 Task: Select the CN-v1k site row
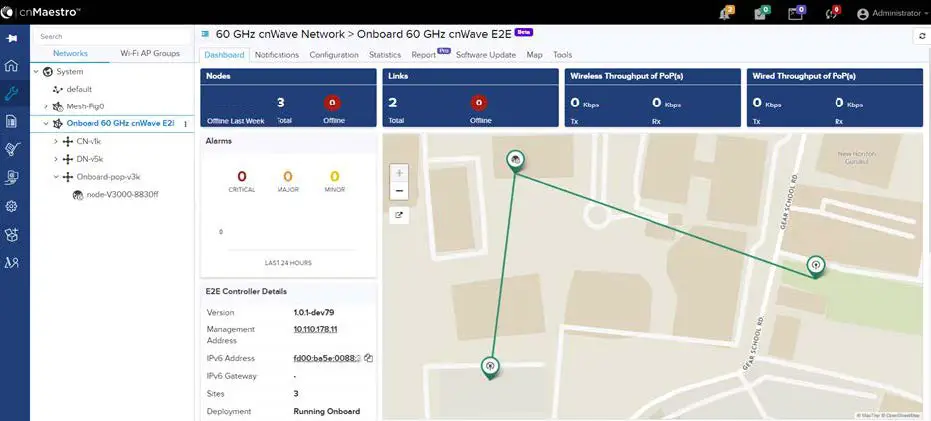88,142
